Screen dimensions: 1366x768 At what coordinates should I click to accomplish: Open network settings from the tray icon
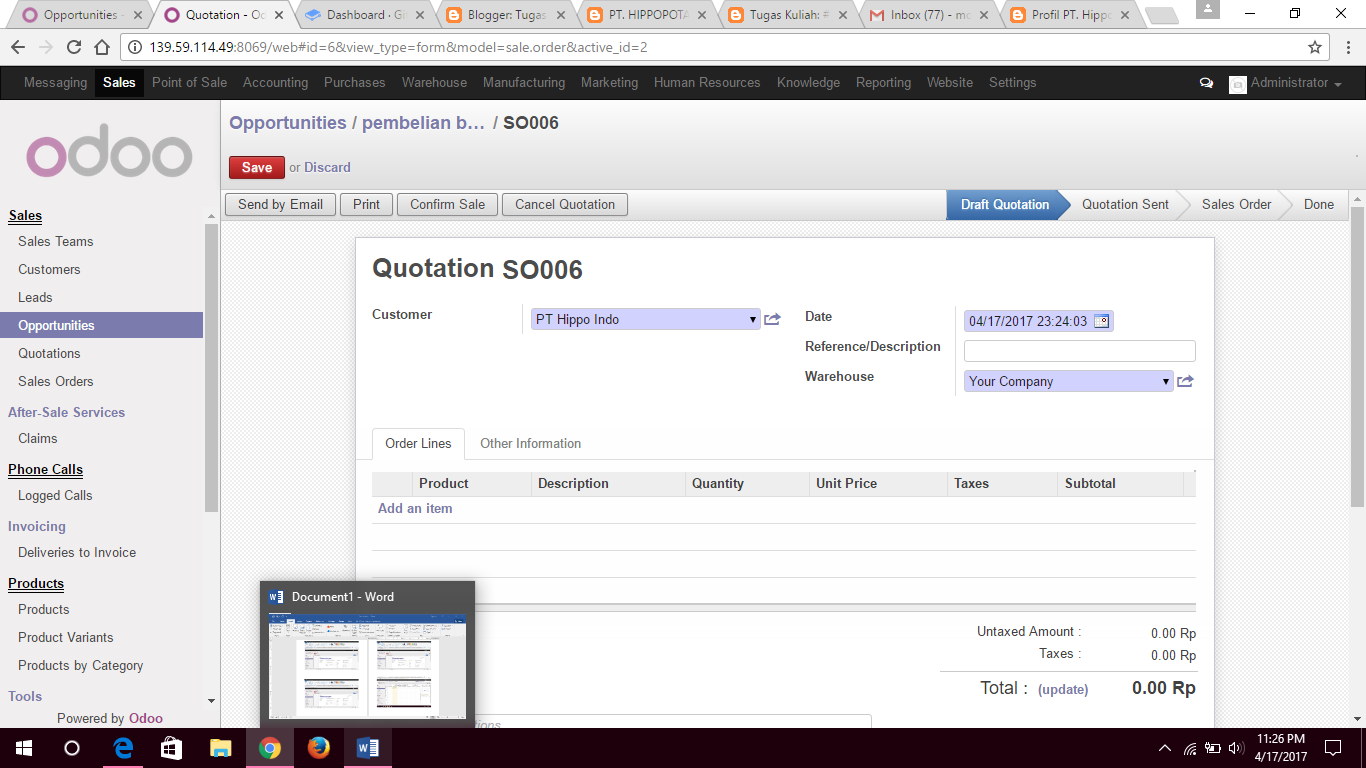(x=1190, y=748)
